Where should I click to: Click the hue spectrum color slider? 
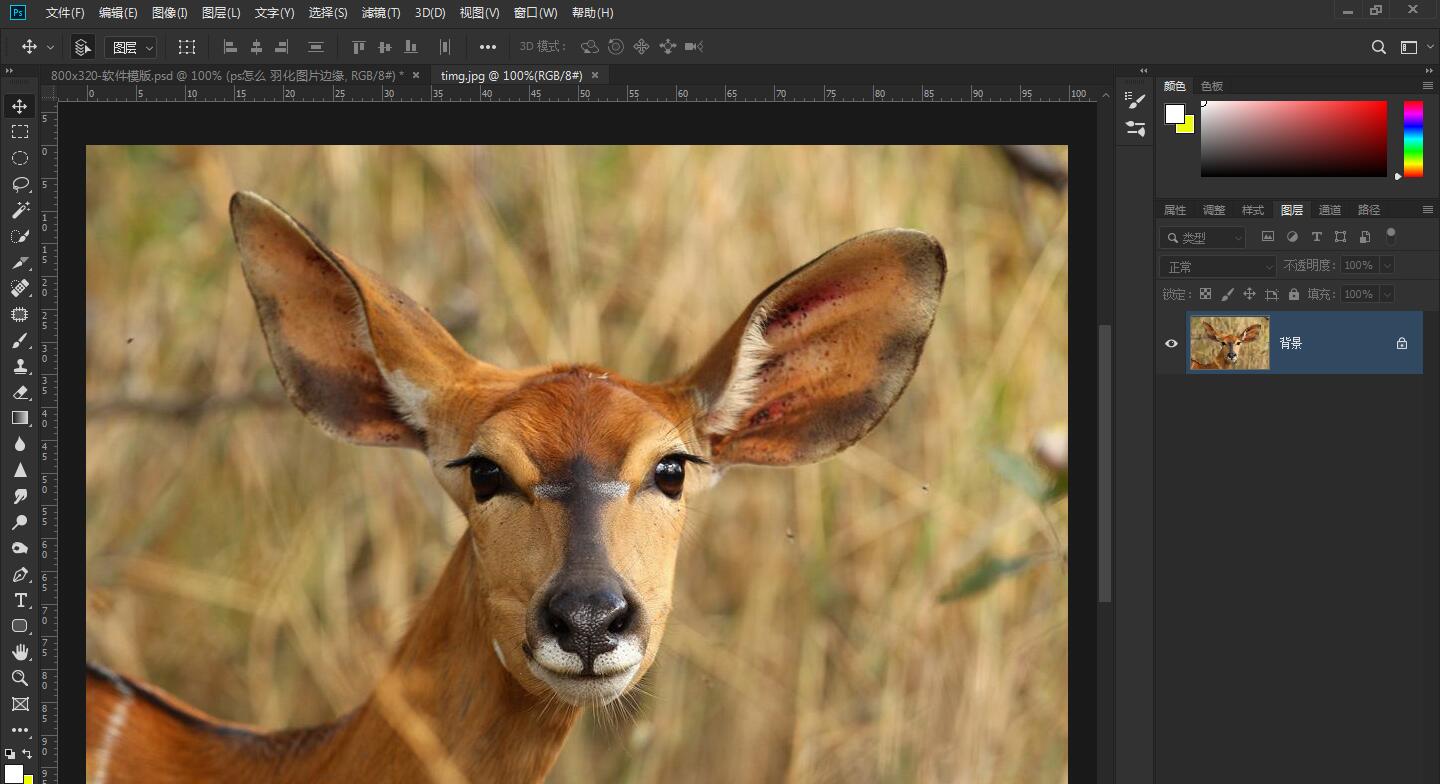1412,139
